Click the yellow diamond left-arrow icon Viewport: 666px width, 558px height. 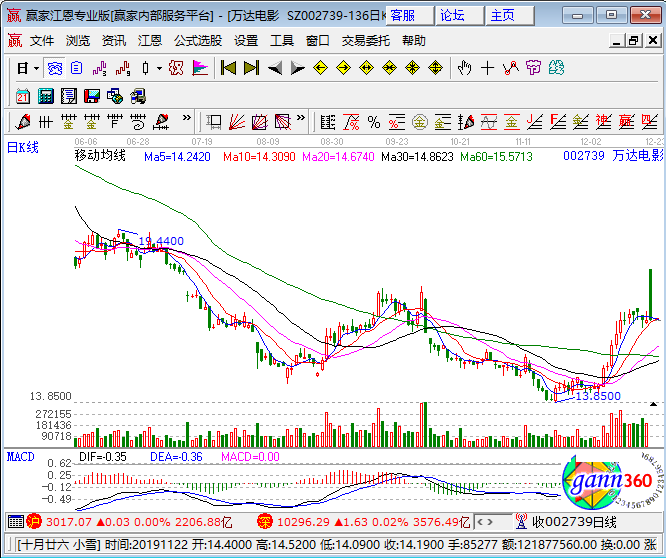[320, 68]
